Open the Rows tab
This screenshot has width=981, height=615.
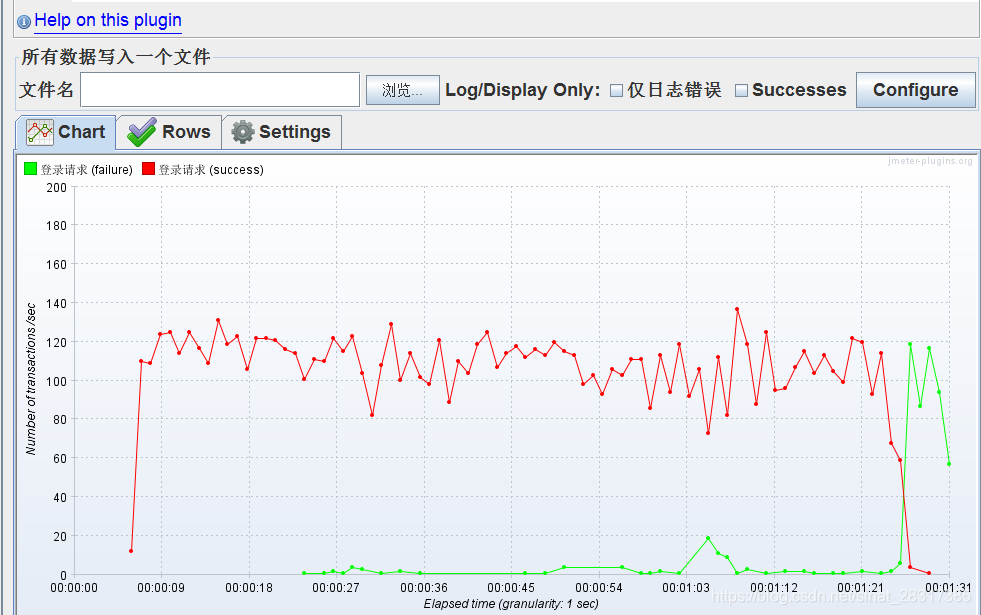169,132
